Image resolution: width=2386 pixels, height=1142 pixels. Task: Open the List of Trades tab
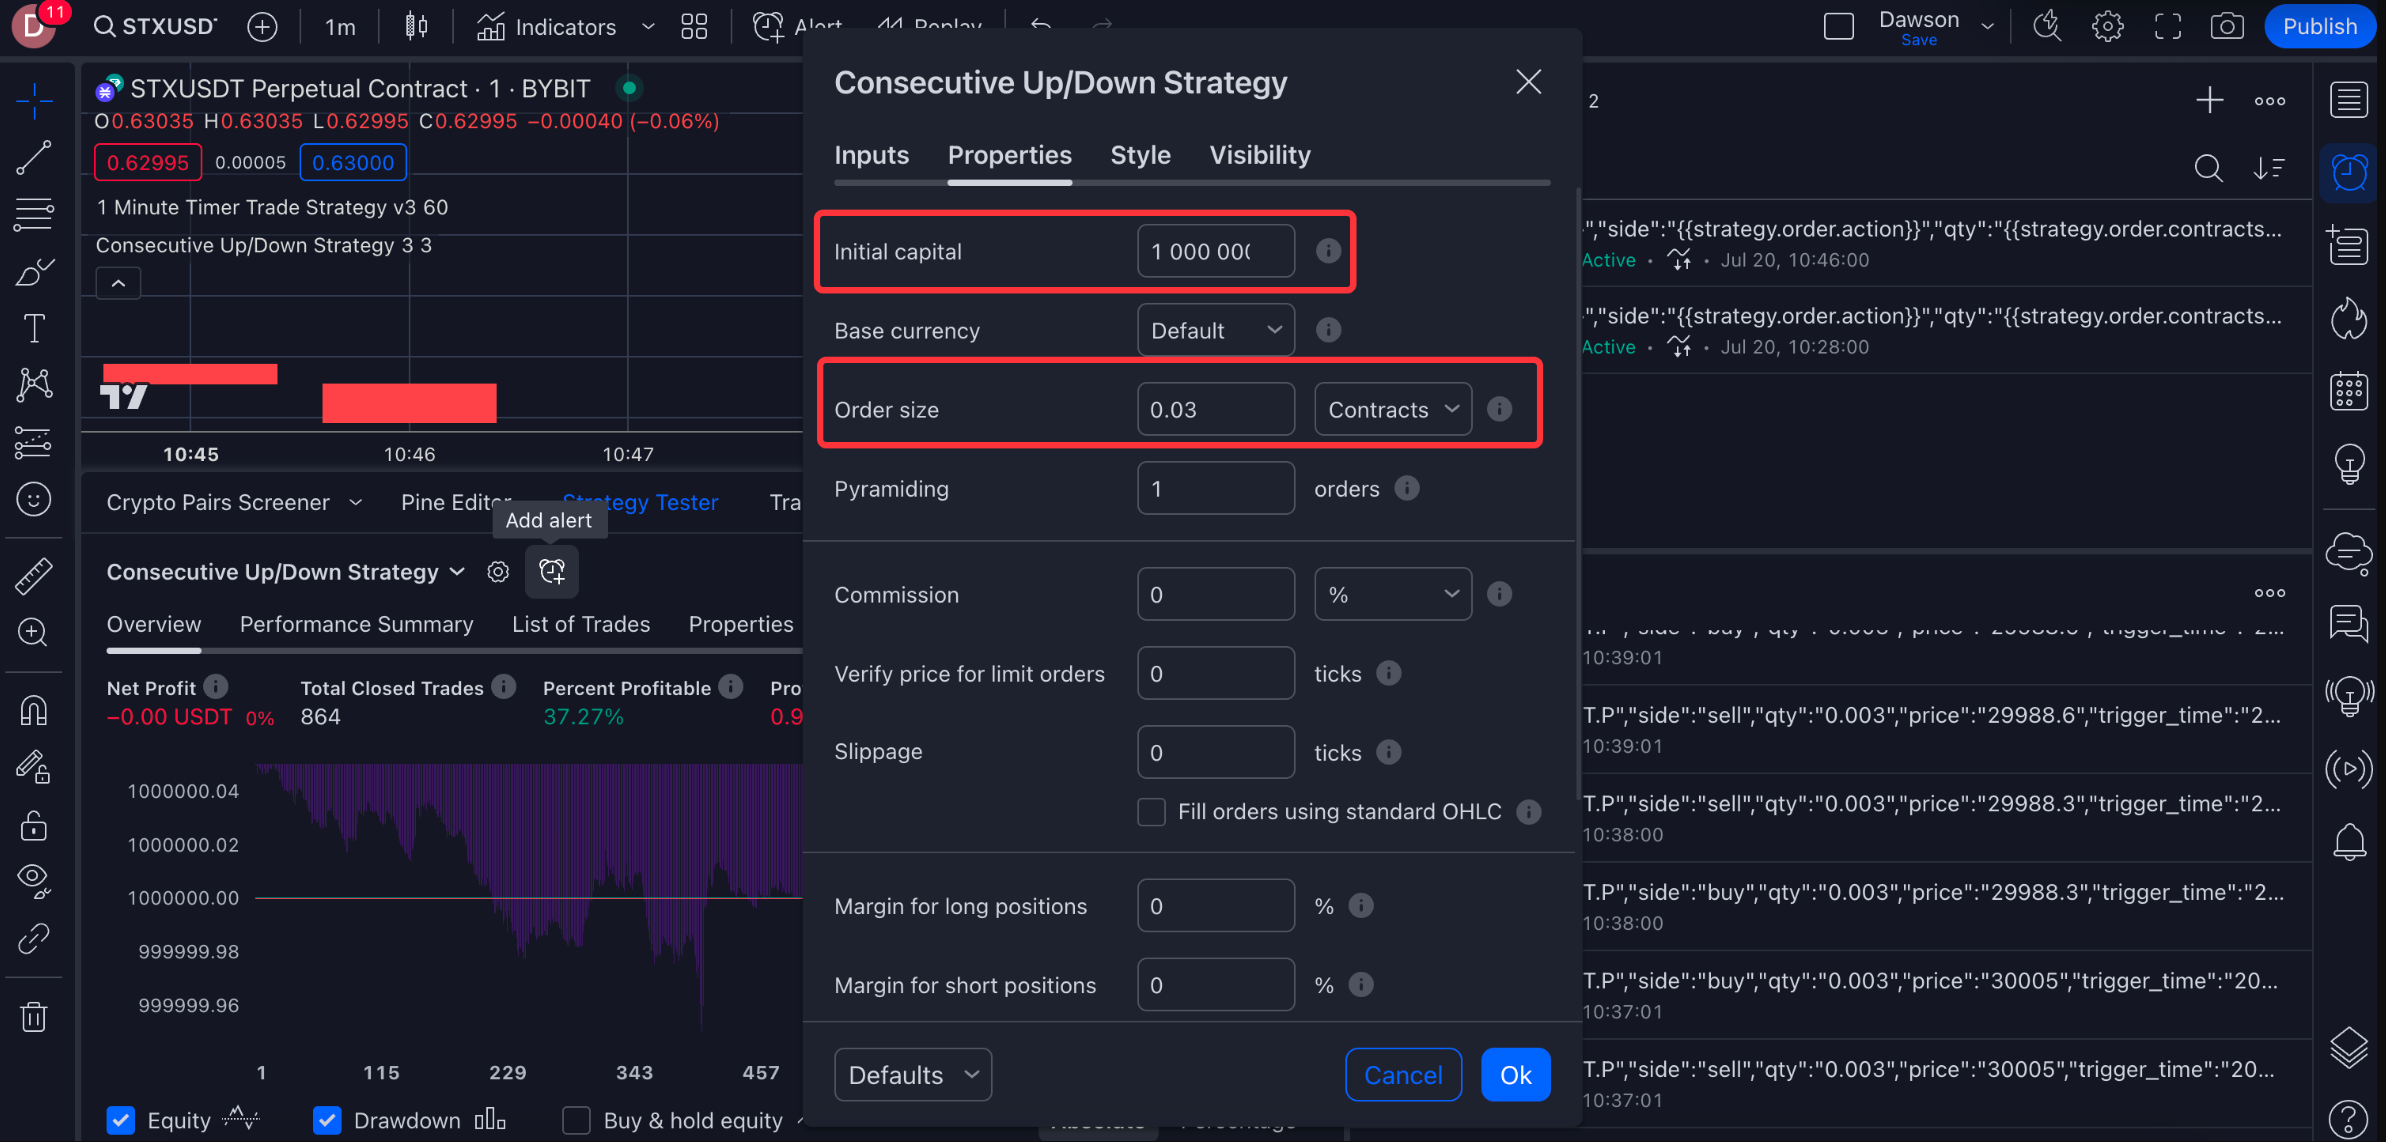tap(581, 624)
